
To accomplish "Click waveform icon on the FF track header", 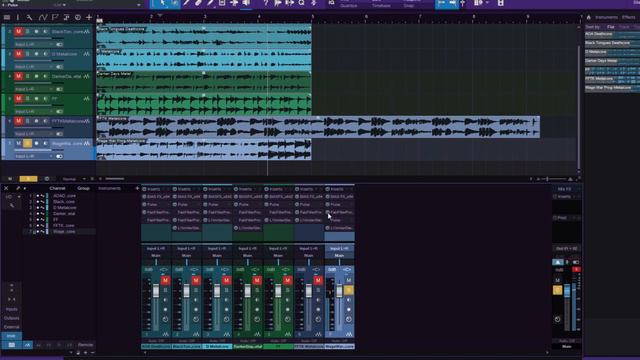I will click(x=87, y=99).
